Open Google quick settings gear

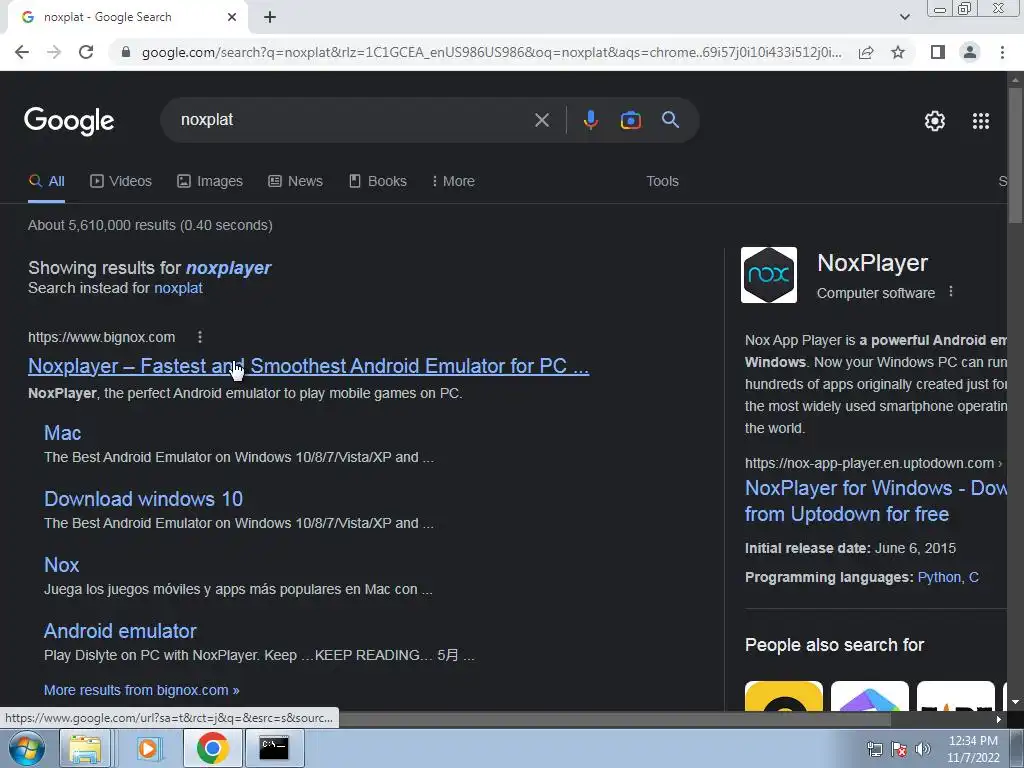click(x=935, y=121)
